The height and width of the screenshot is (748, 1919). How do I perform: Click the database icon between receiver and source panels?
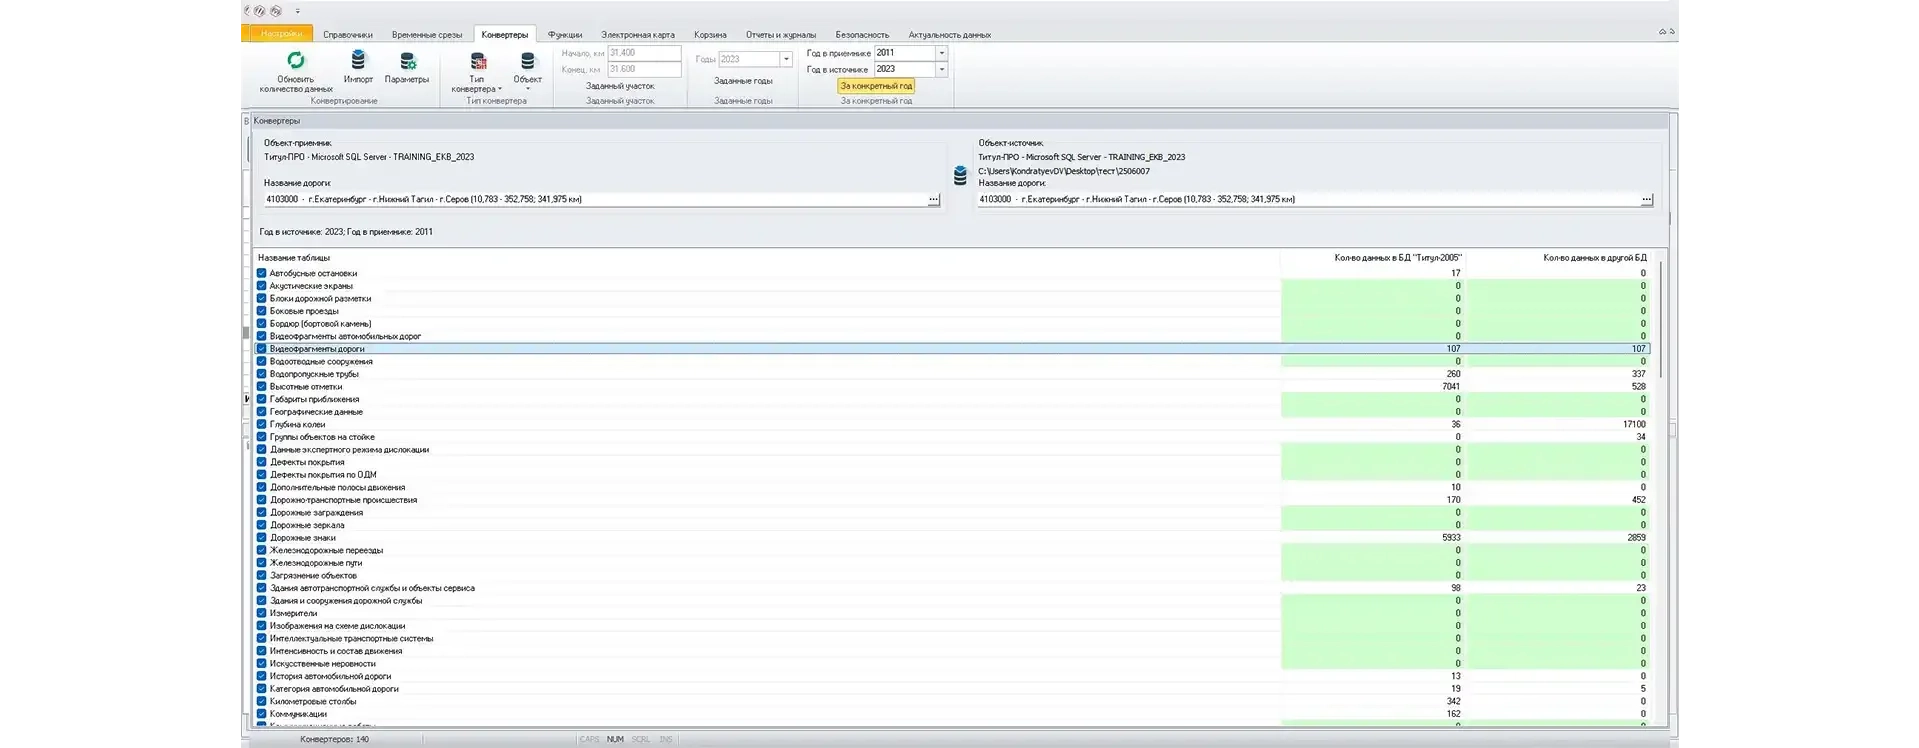960,176
